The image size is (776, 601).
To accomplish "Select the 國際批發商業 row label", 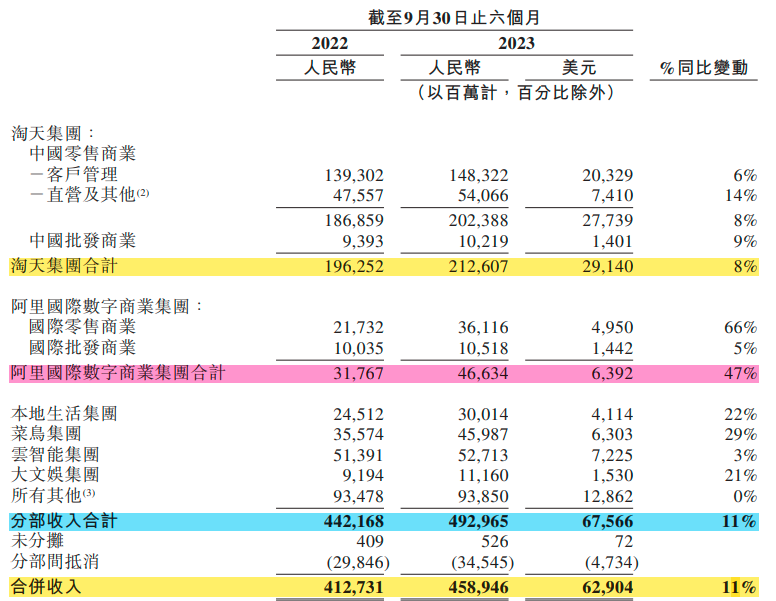I will click(82, 348).
